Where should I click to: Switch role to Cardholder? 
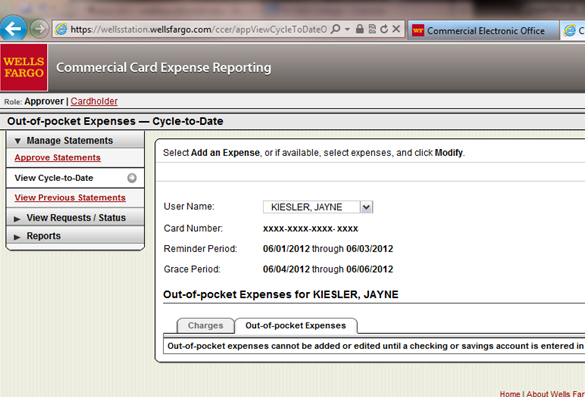94,101
